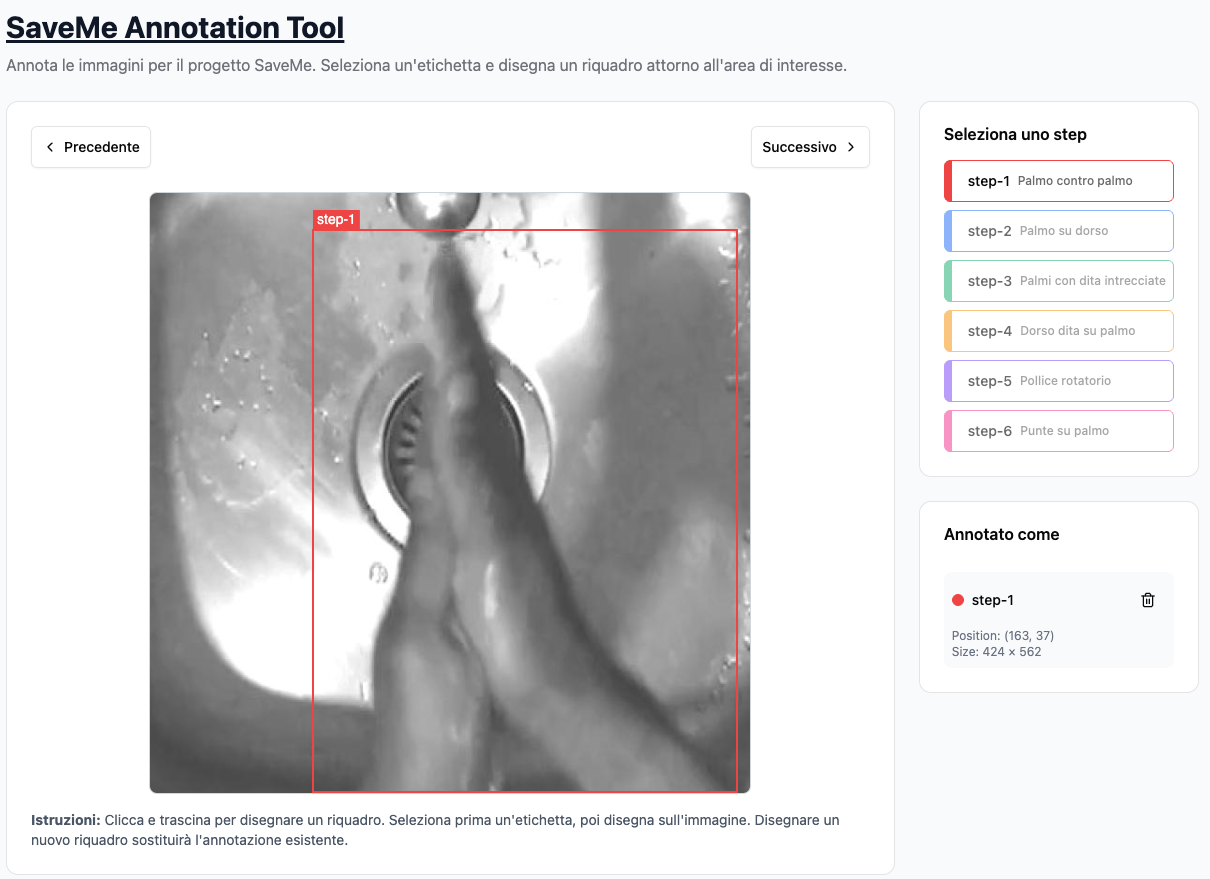Select step-5 Pollice rotatorio
This screenshot has height=879, width=1210.
coord(1059,381)
